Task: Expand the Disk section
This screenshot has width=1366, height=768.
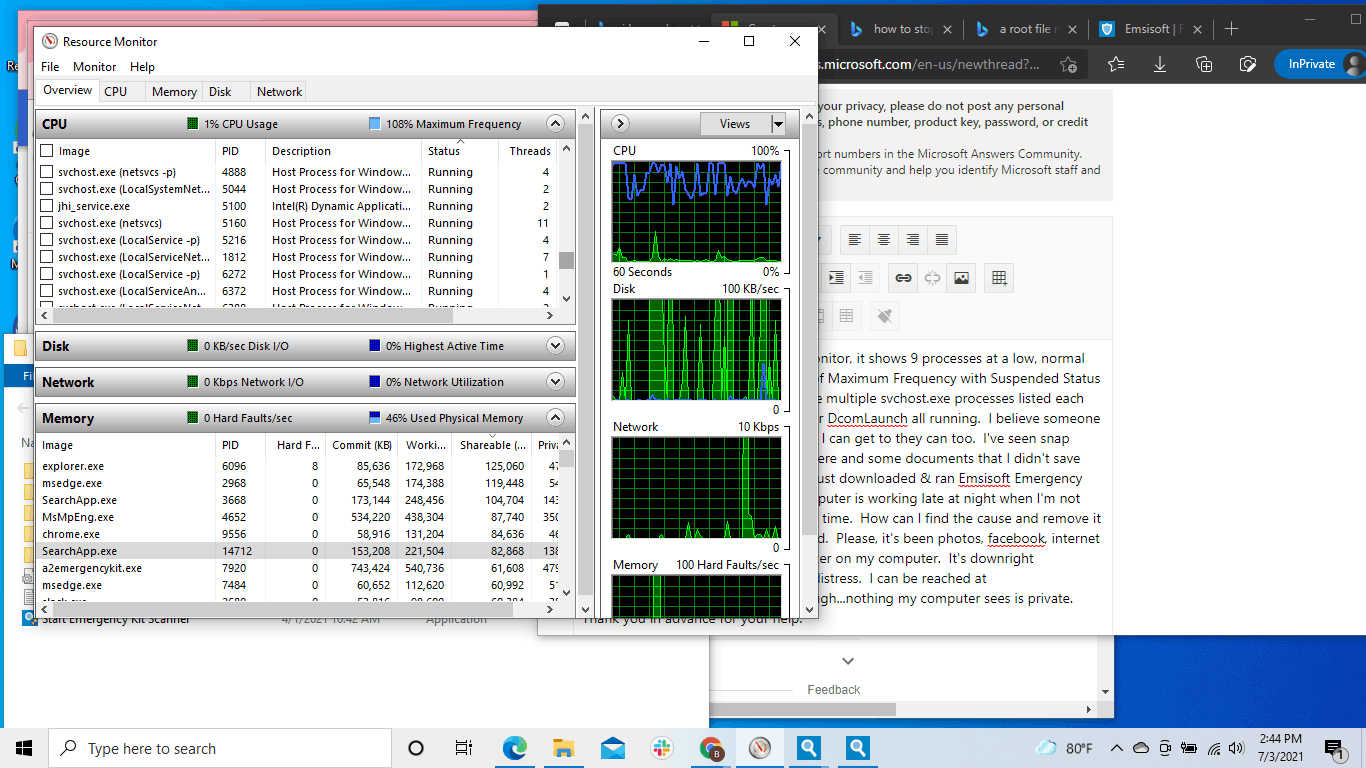Action: point(556,346)
